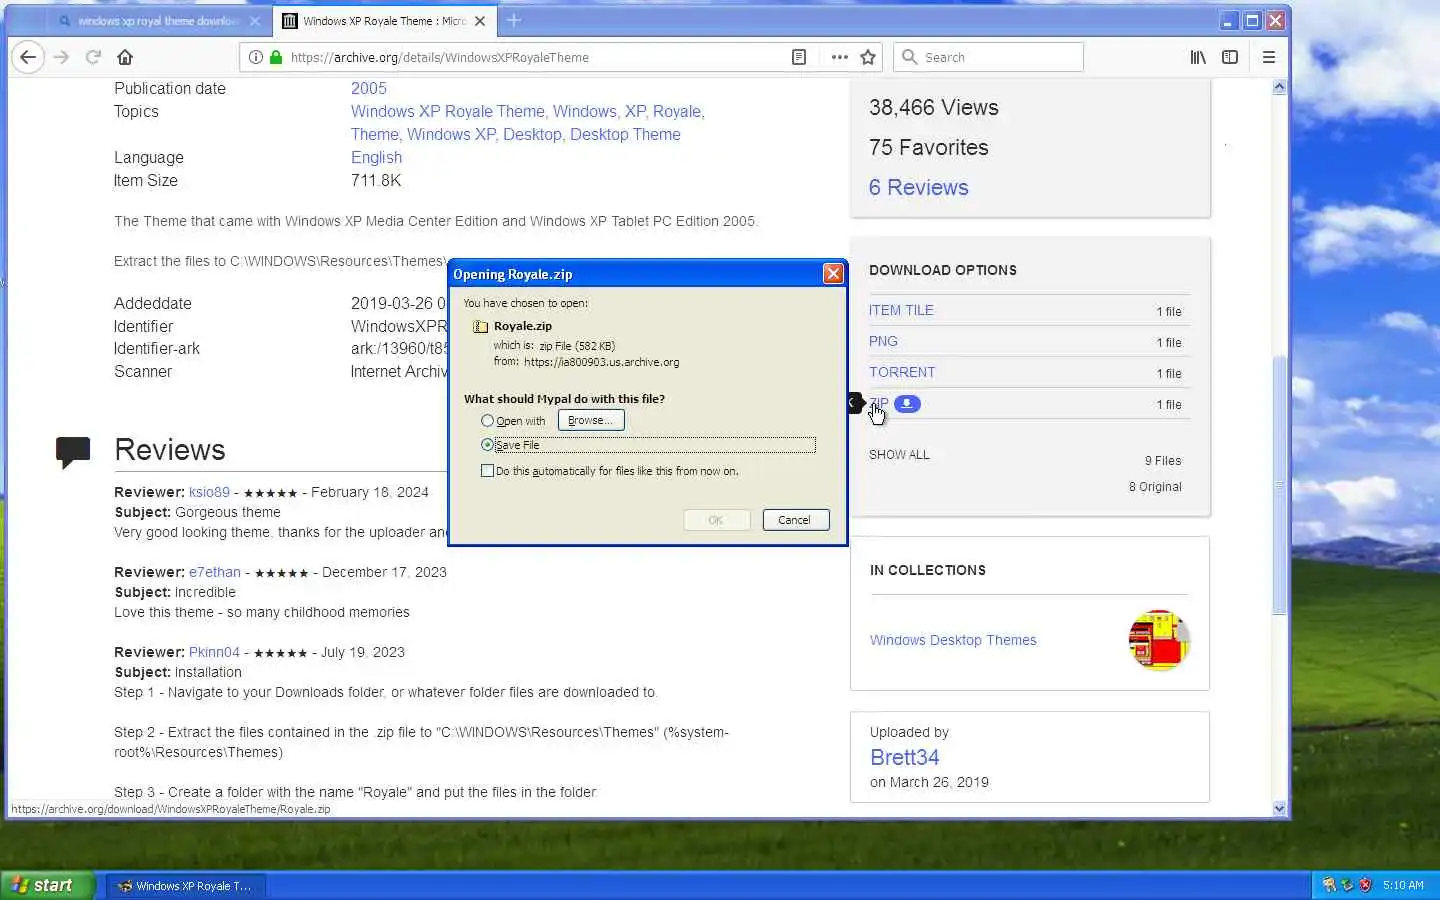The height and width of the screenshot is (900, 1440).
Task: Show site information icon in address bar
Action: [256, 57]
